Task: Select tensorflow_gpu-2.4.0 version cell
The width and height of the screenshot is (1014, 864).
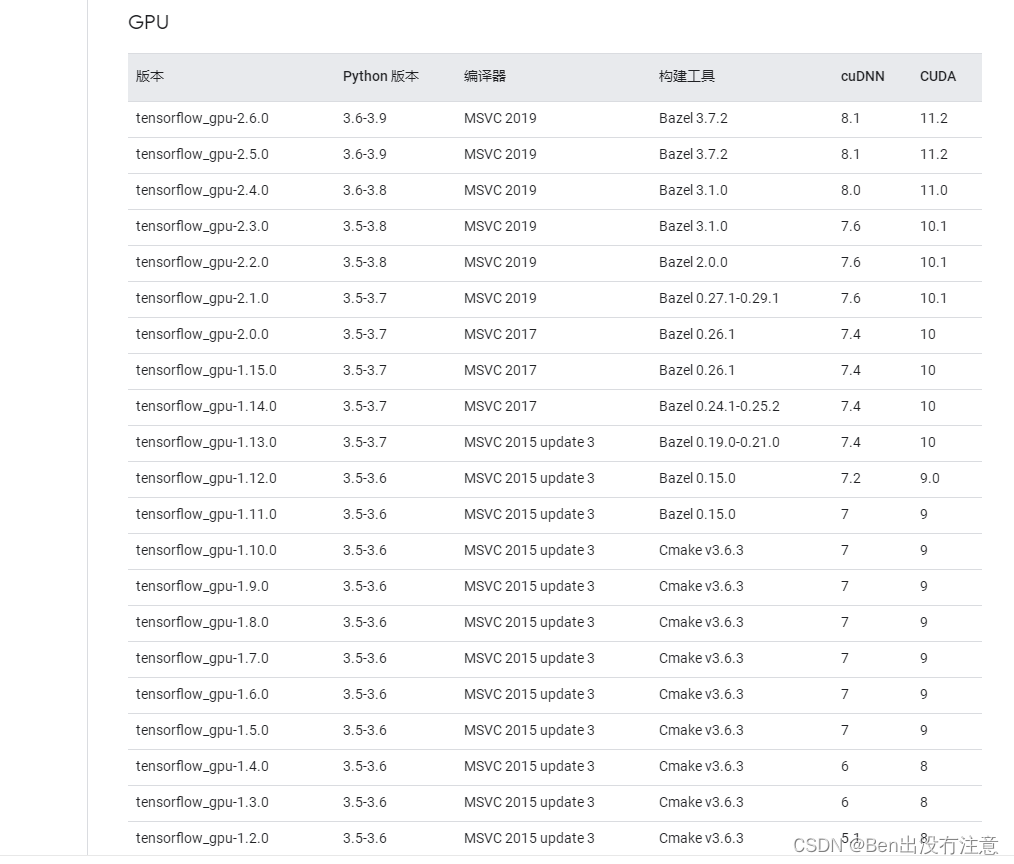Action: (x=202, y=191)
